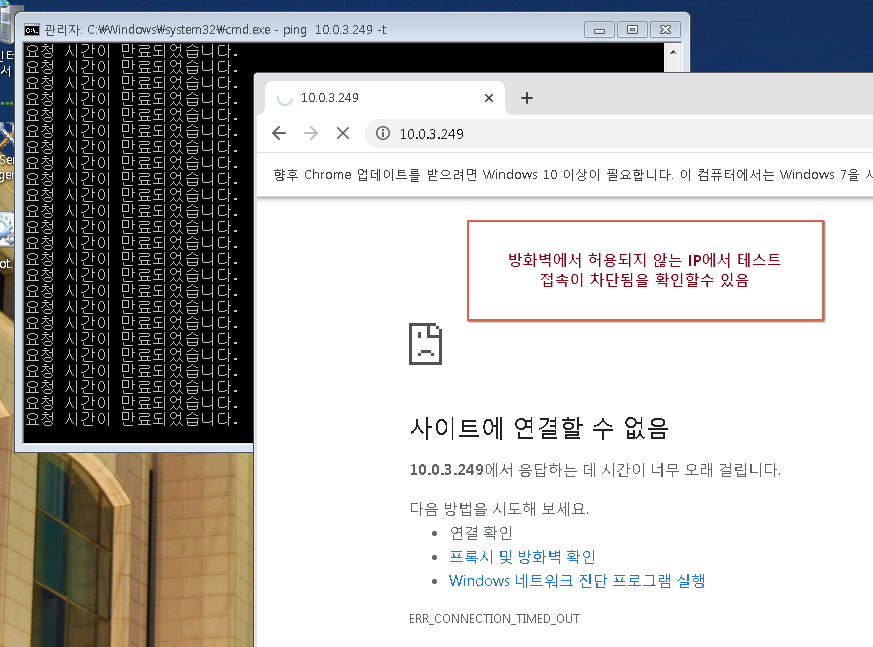The height and width of the screenshot is (647, 873).
Task: Click the loading spinner on the Chrome tab
Action: 285,99
